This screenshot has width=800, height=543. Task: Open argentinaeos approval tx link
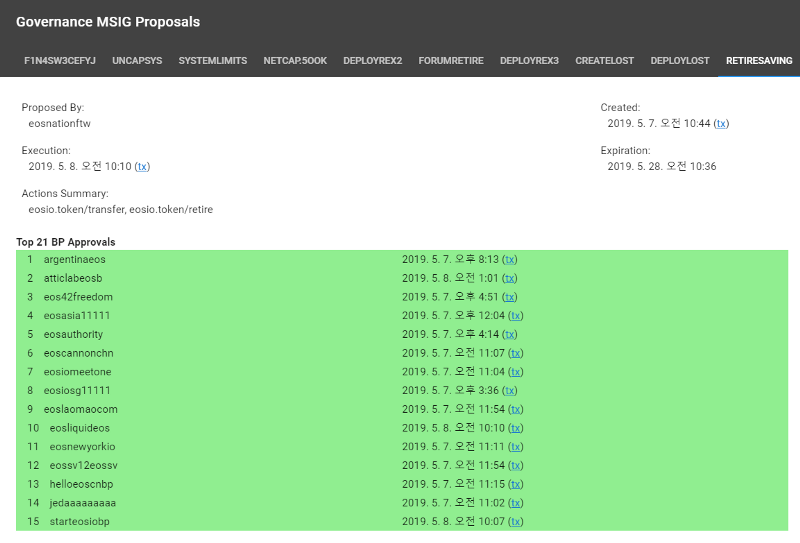click(x=510, y=259)
